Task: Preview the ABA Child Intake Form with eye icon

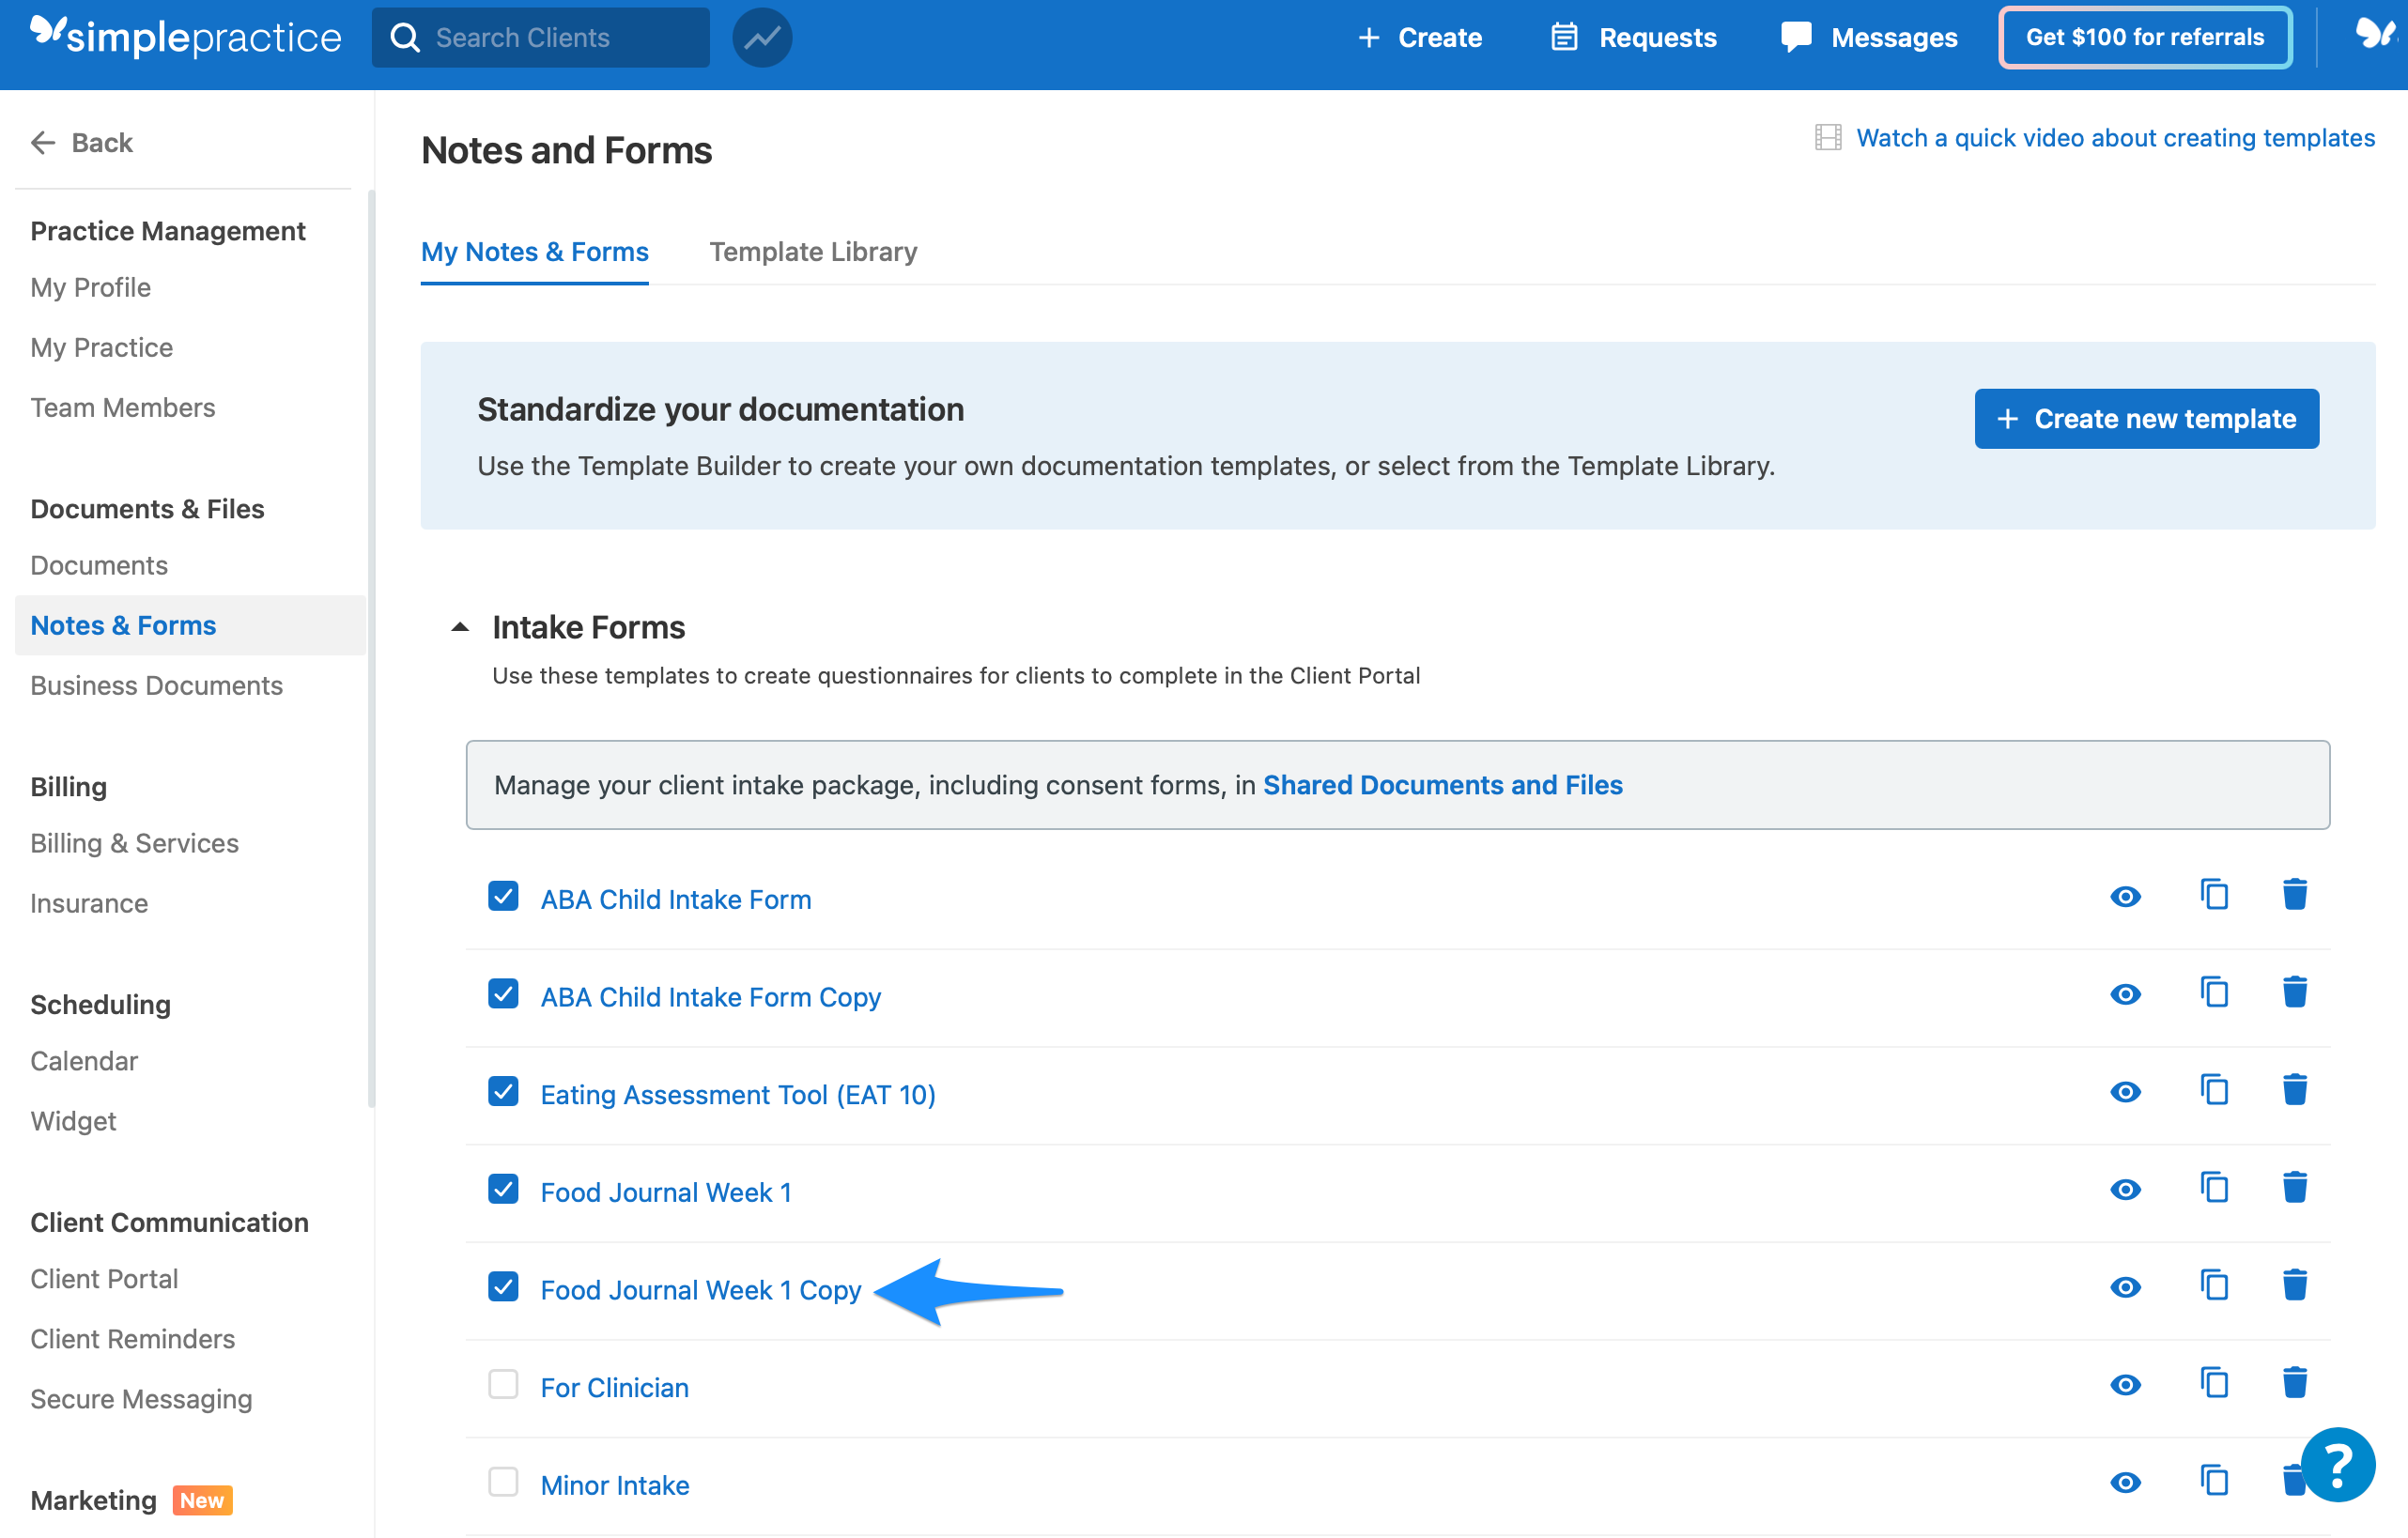Action: [x=2125, y=897]
